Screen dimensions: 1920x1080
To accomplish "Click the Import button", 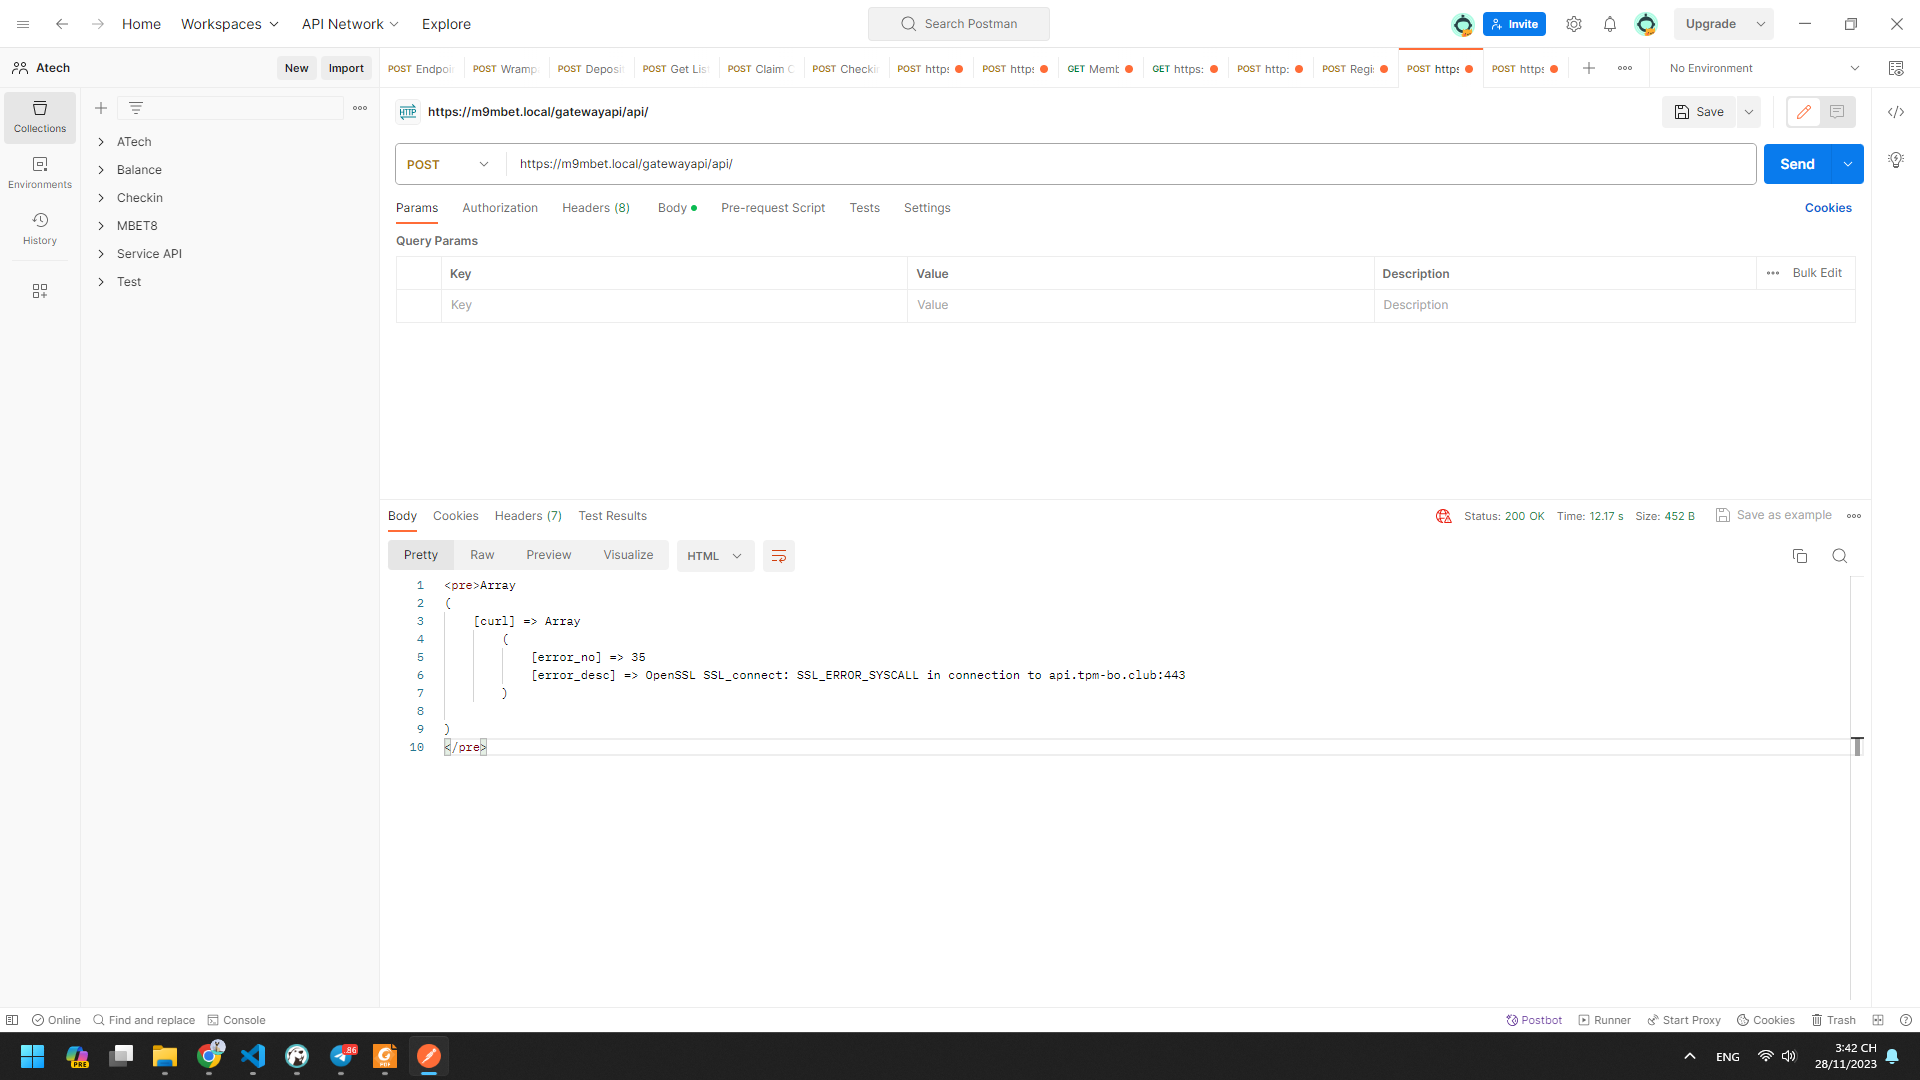I will tap(346, 68).
